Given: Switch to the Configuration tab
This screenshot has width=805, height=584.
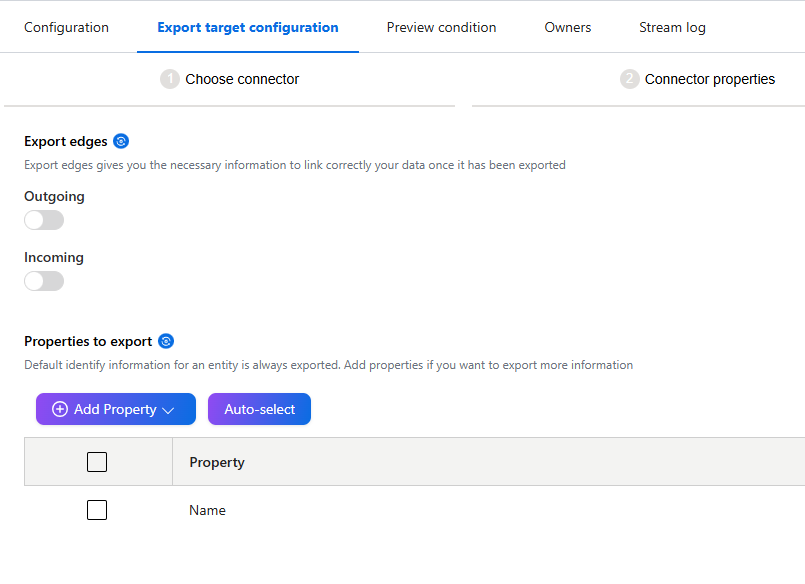Looking at the screenshot, I should (66, 27).
